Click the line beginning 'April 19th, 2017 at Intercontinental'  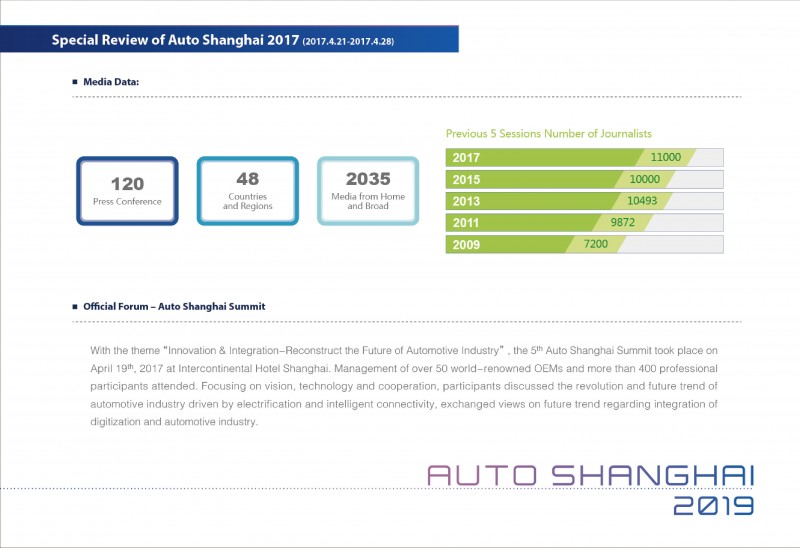tap(404, 368)
